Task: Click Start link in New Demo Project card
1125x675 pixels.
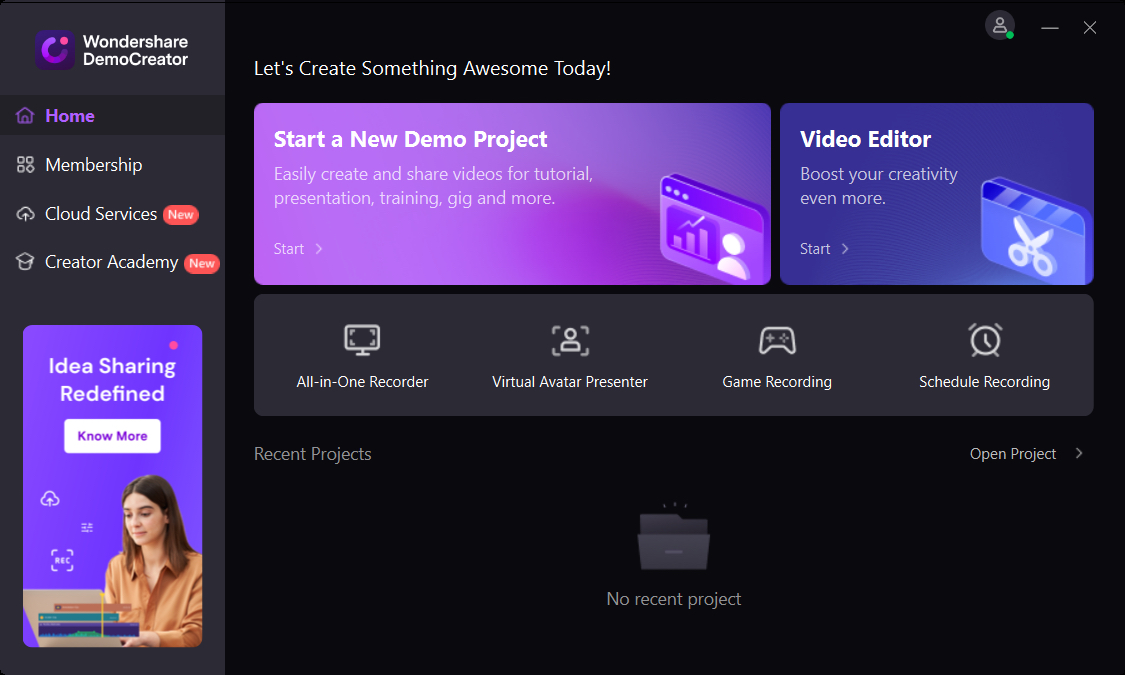Action: [x=289, y=249]
